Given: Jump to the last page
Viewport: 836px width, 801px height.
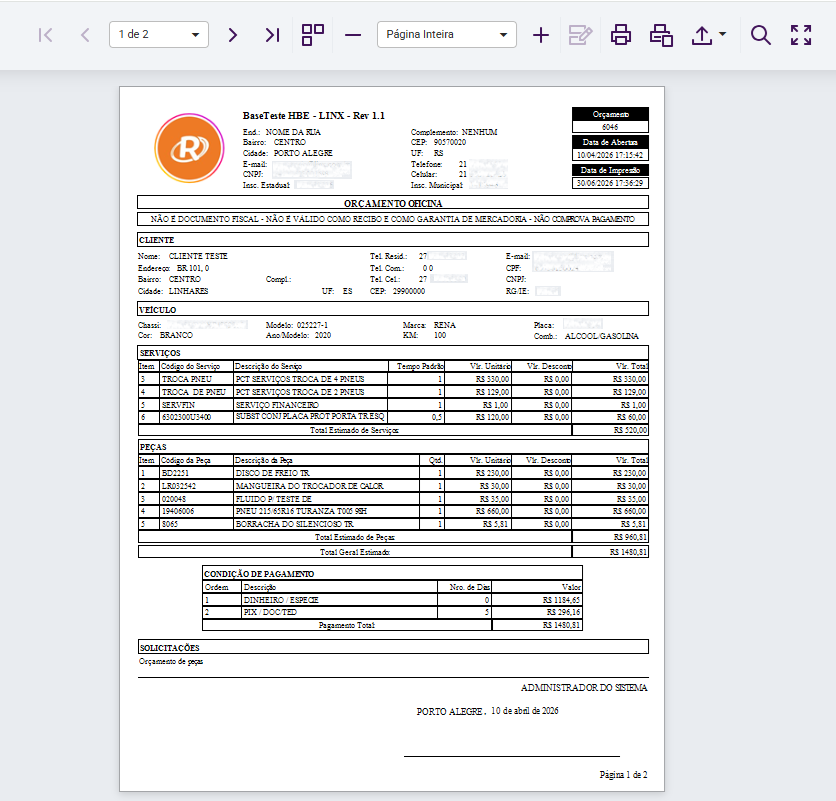Looking at the screenshot, I should 272,35.
